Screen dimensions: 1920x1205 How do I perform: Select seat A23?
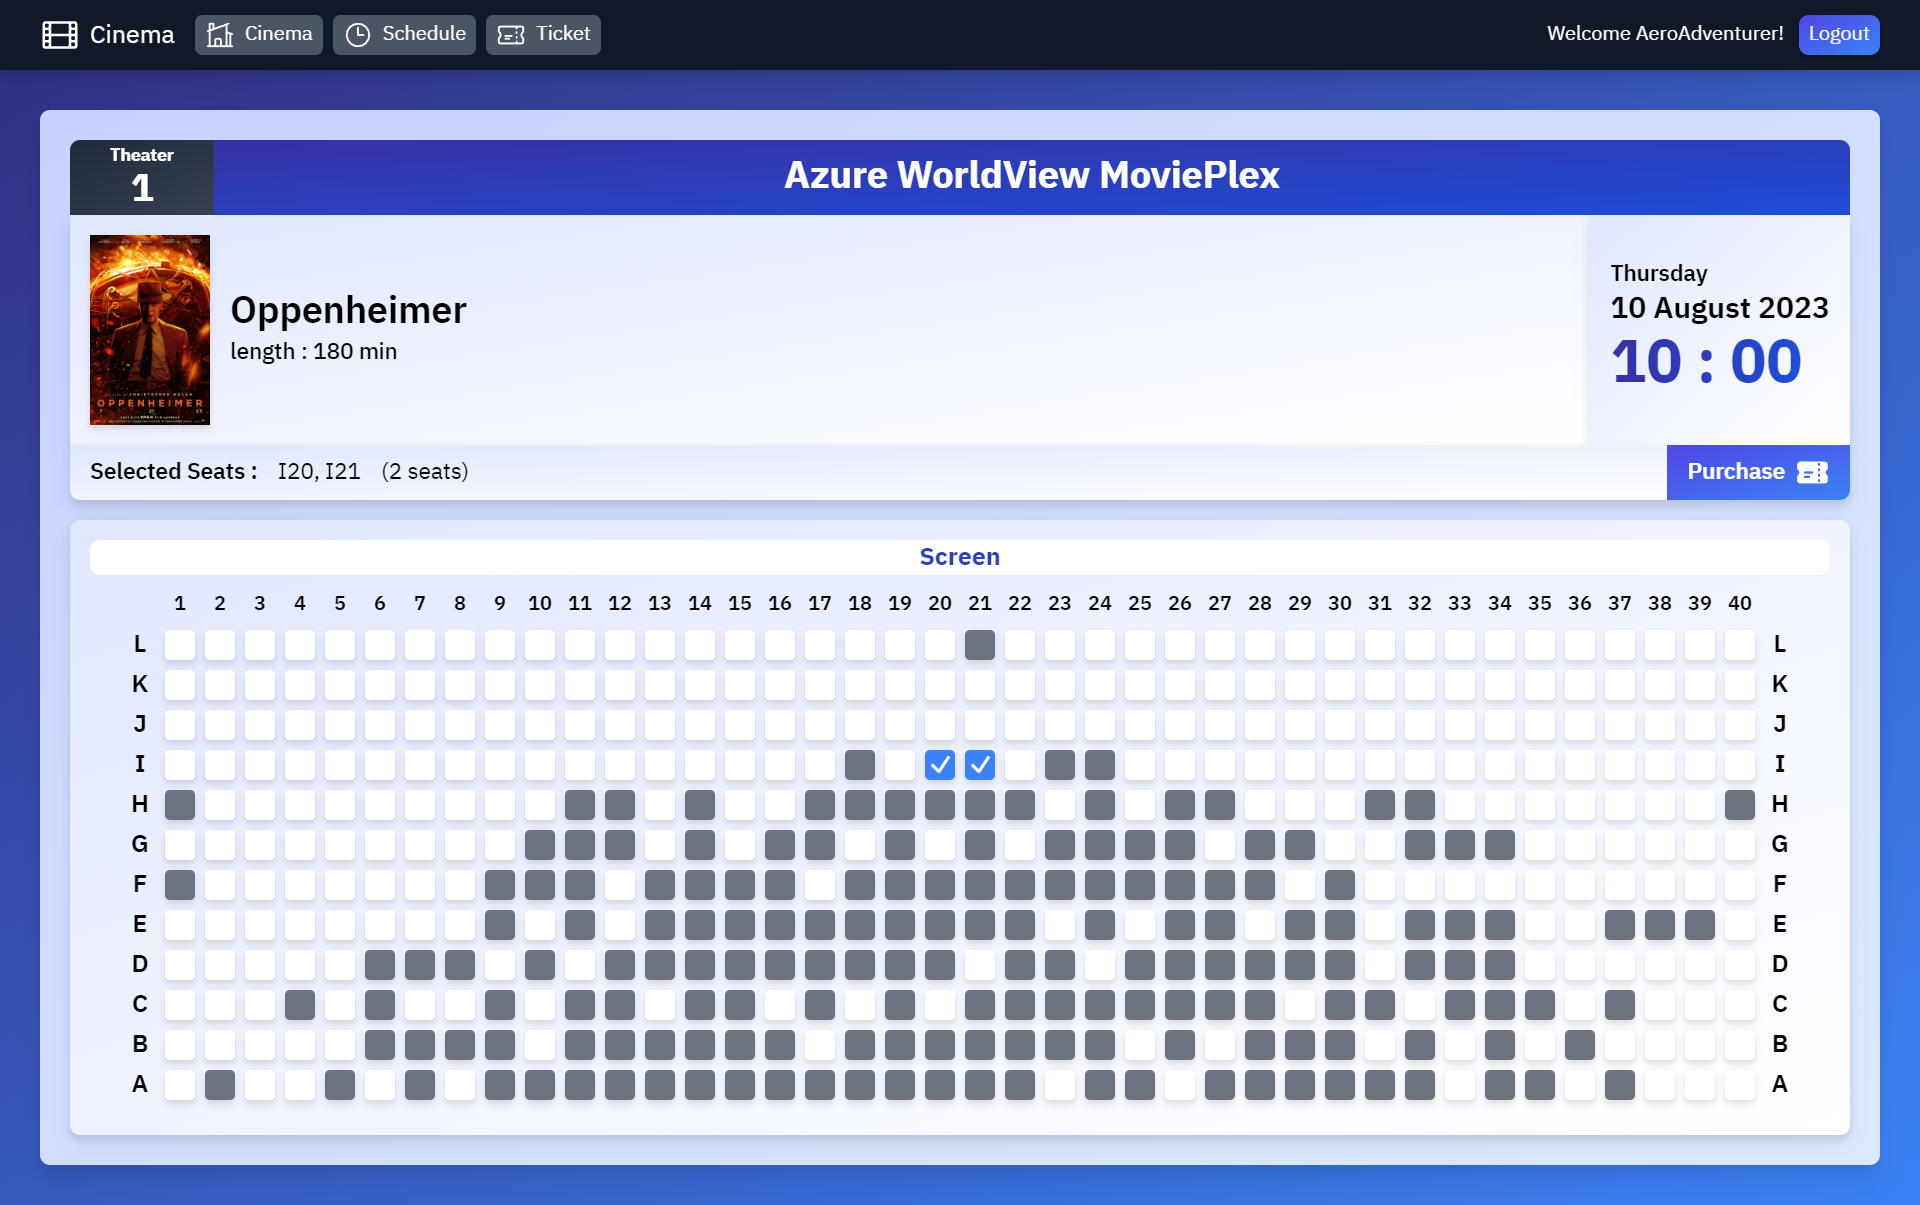click(1060, 1085)
